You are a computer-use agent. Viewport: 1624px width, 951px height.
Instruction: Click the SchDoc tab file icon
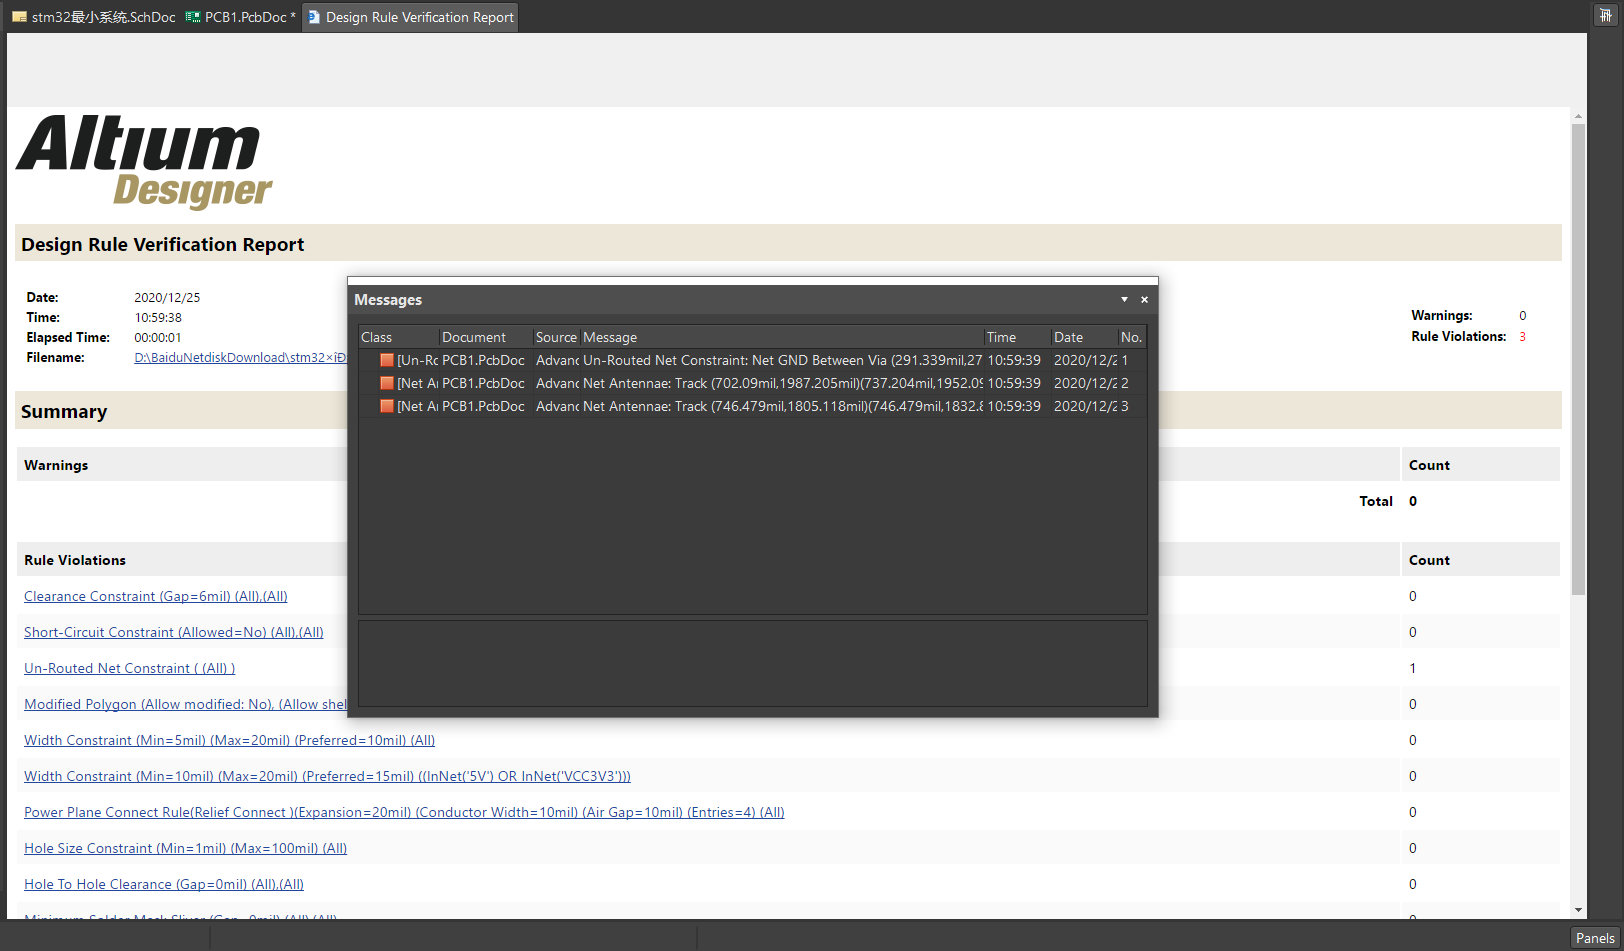19,17
